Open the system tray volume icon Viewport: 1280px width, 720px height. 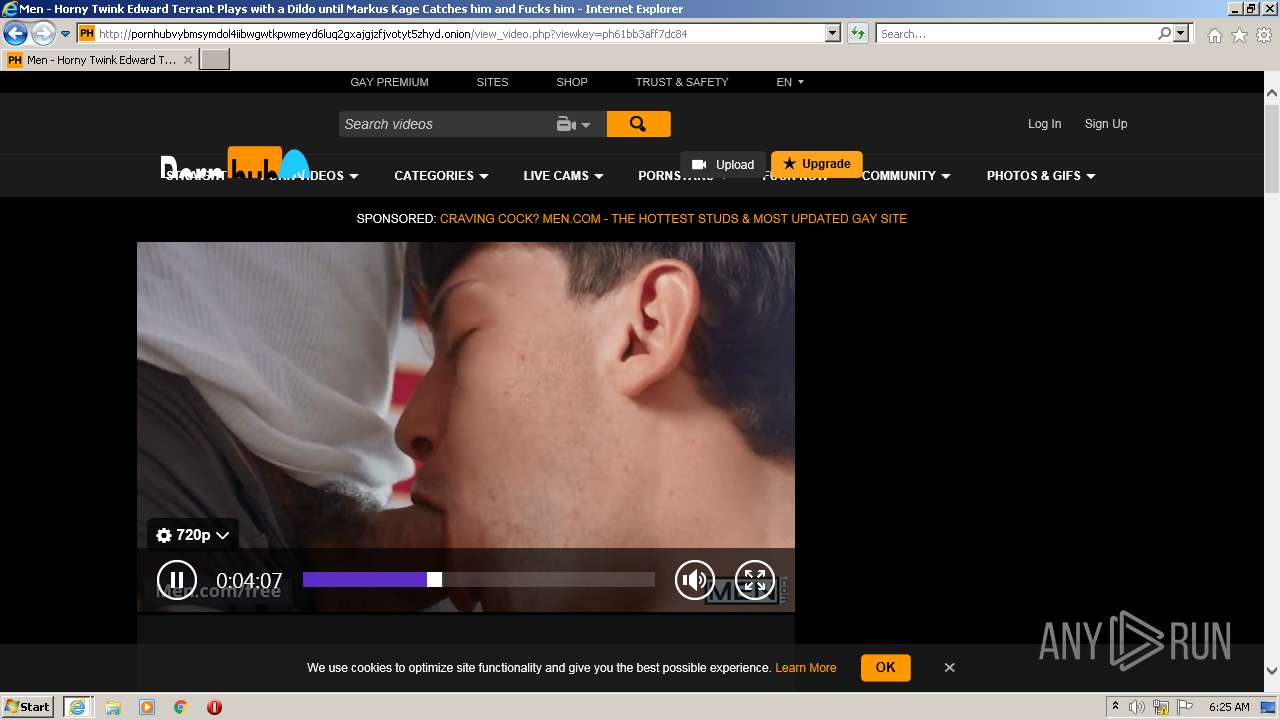1138,707
